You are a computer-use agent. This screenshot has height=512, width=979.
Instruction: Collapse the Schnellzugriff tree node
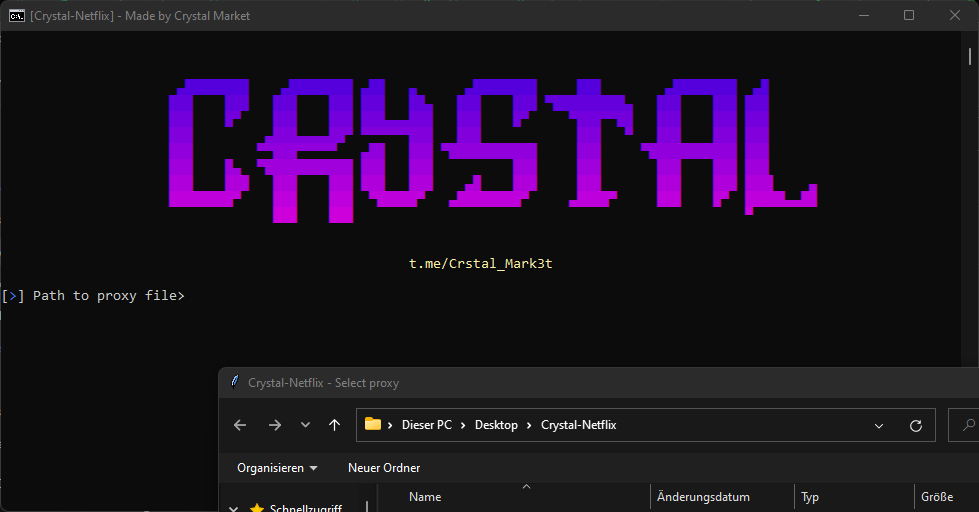point(234,508)
